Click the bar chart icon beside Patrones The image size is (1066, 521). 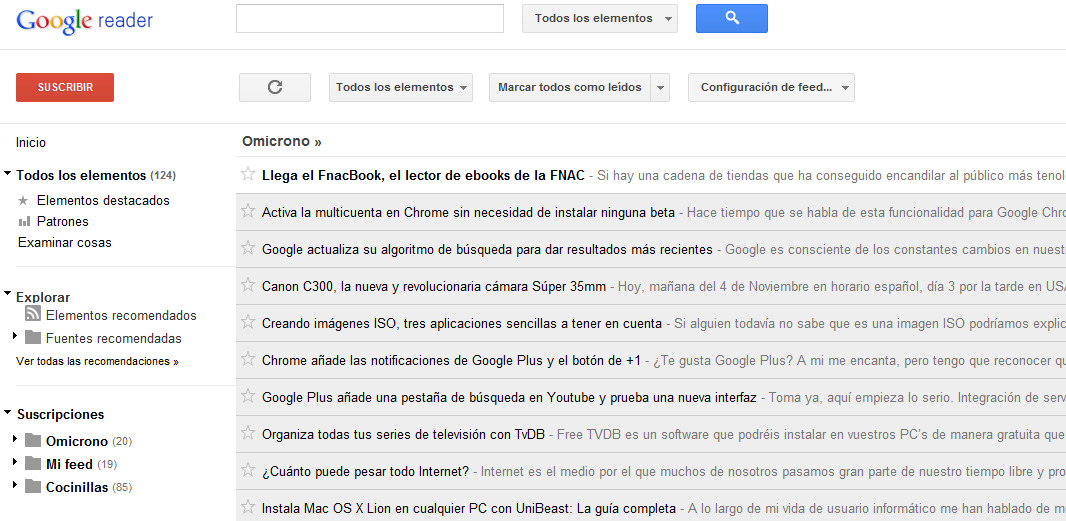24,221
